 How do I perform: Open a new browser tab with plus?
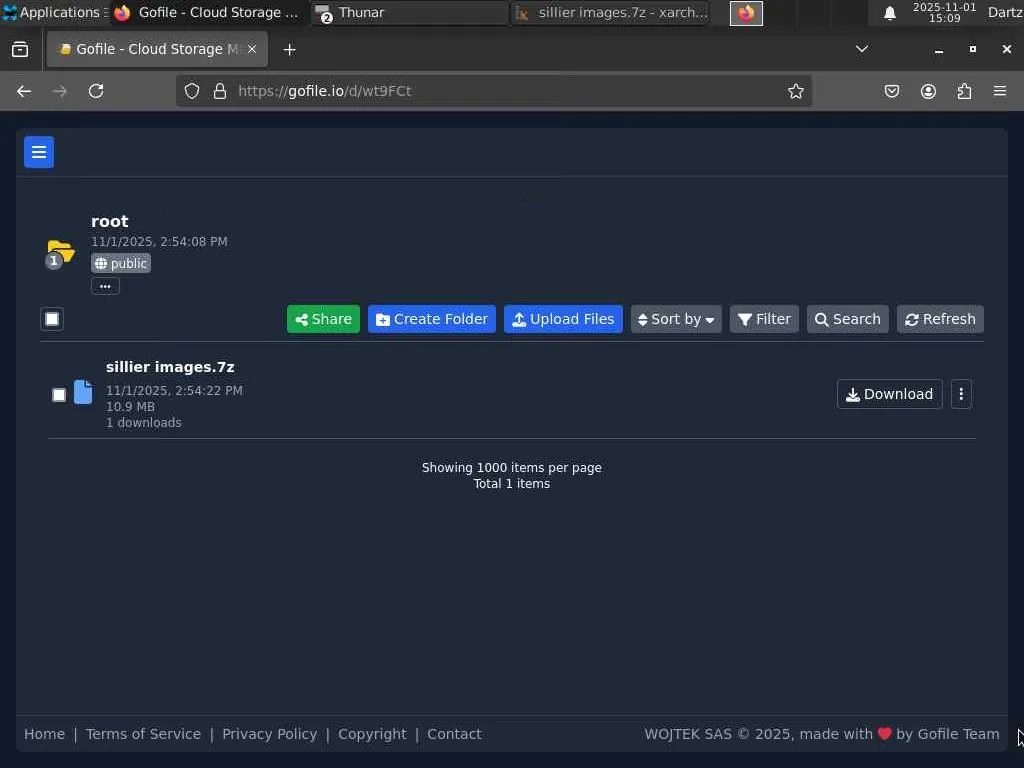coord(289,50)
